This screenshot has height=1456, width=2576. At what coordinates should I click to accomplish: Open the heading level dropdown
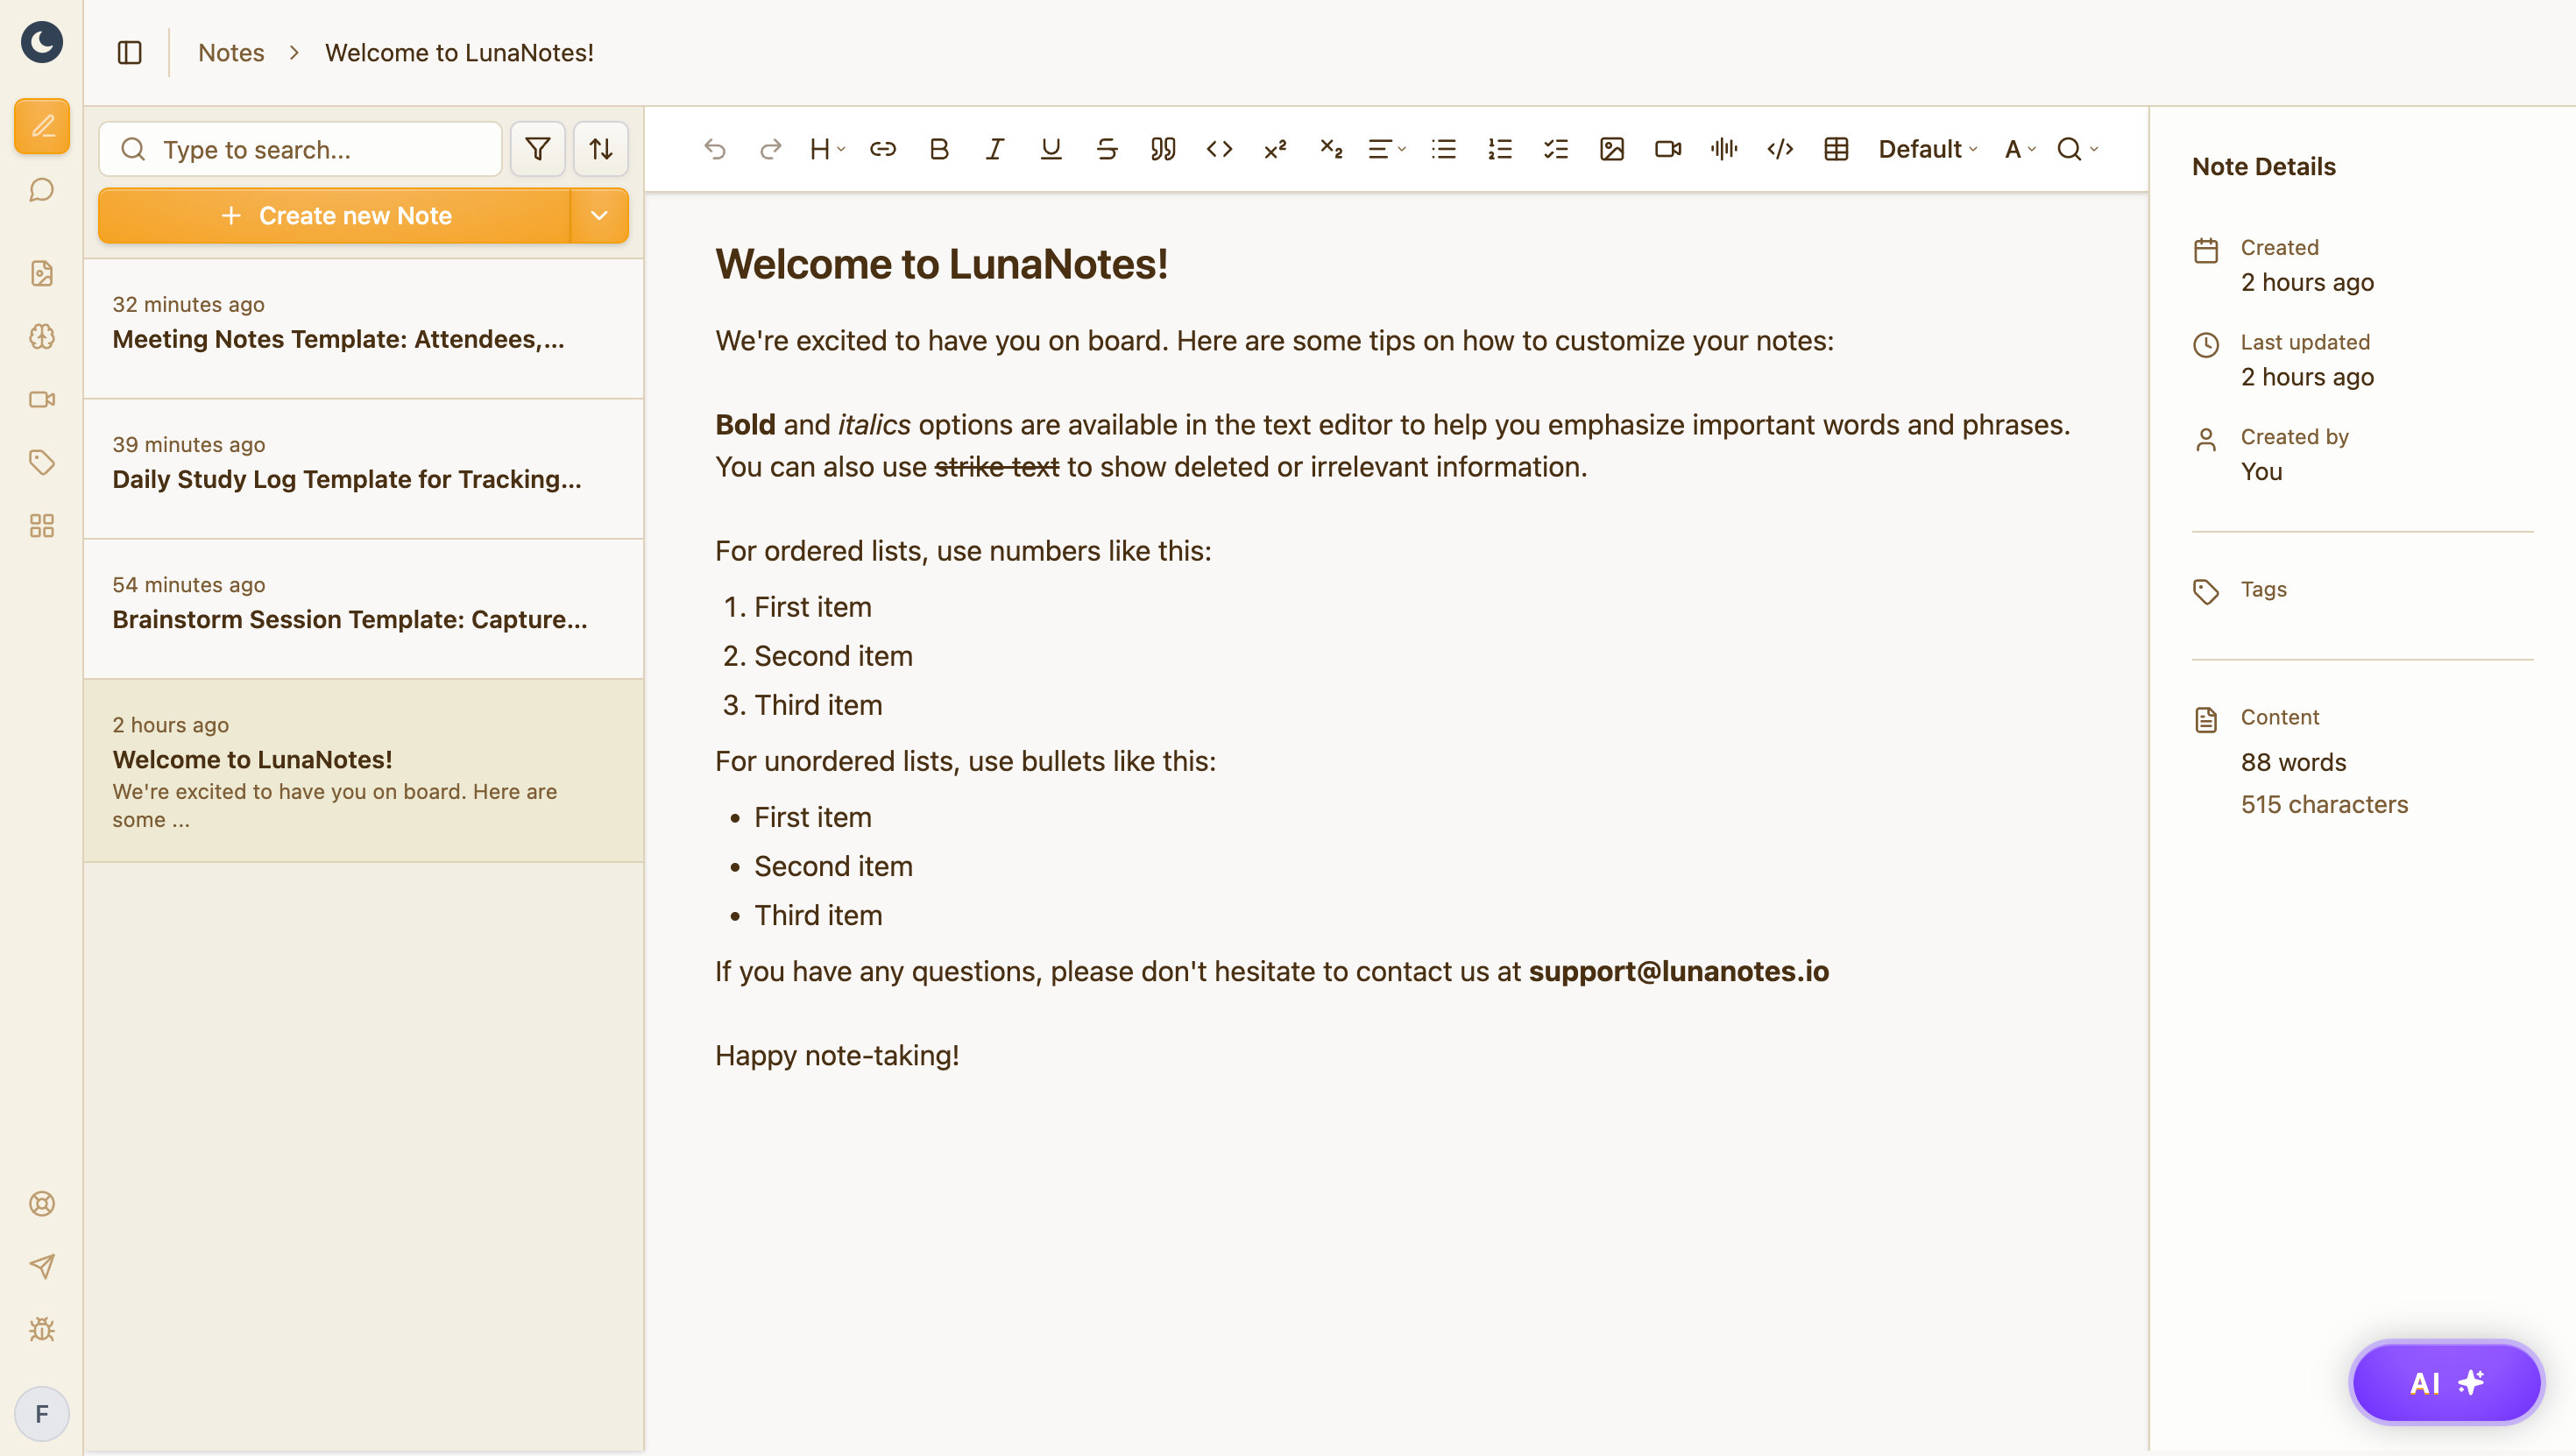[x=826, y=150]
